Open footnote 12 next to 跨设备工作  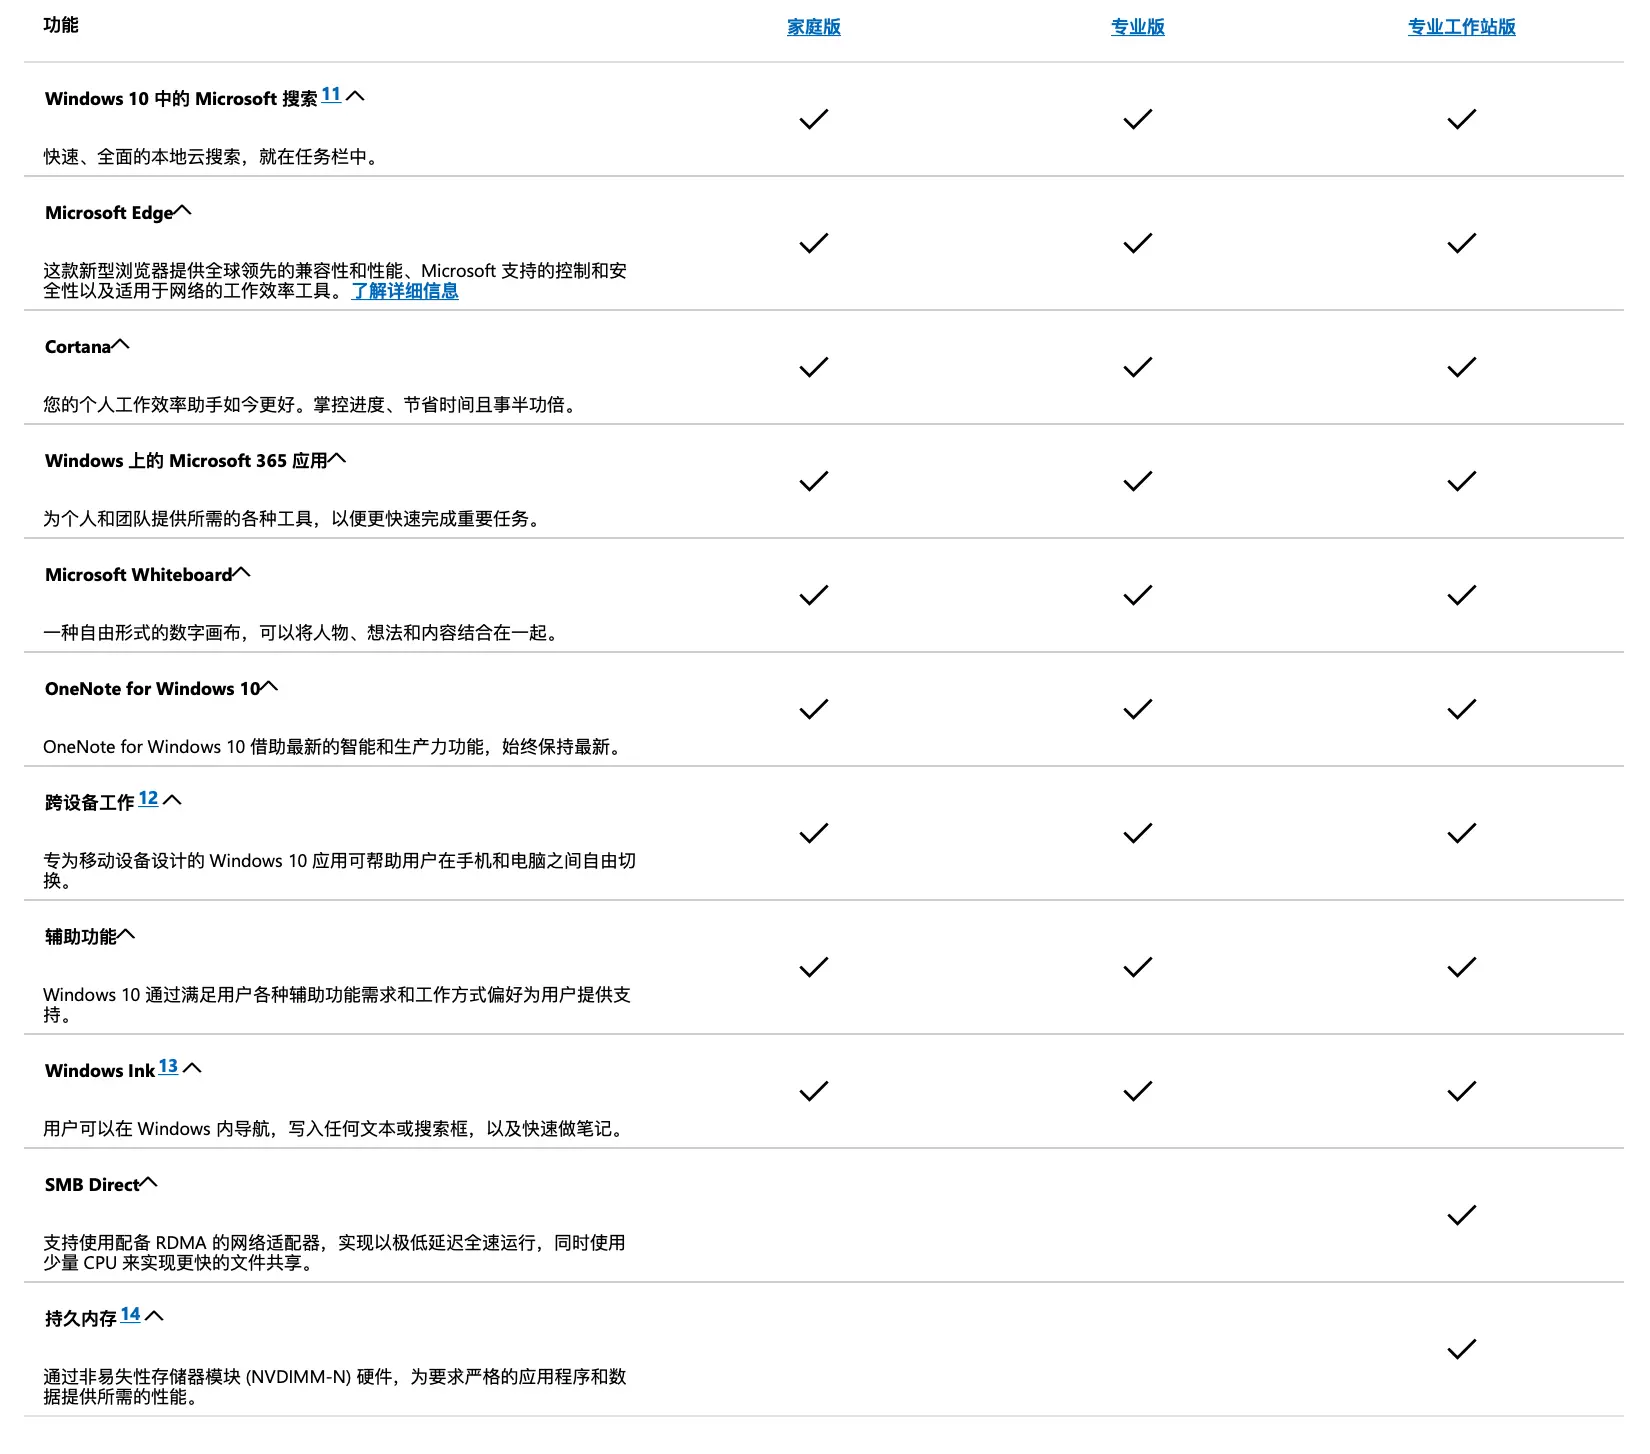point(148,798)
